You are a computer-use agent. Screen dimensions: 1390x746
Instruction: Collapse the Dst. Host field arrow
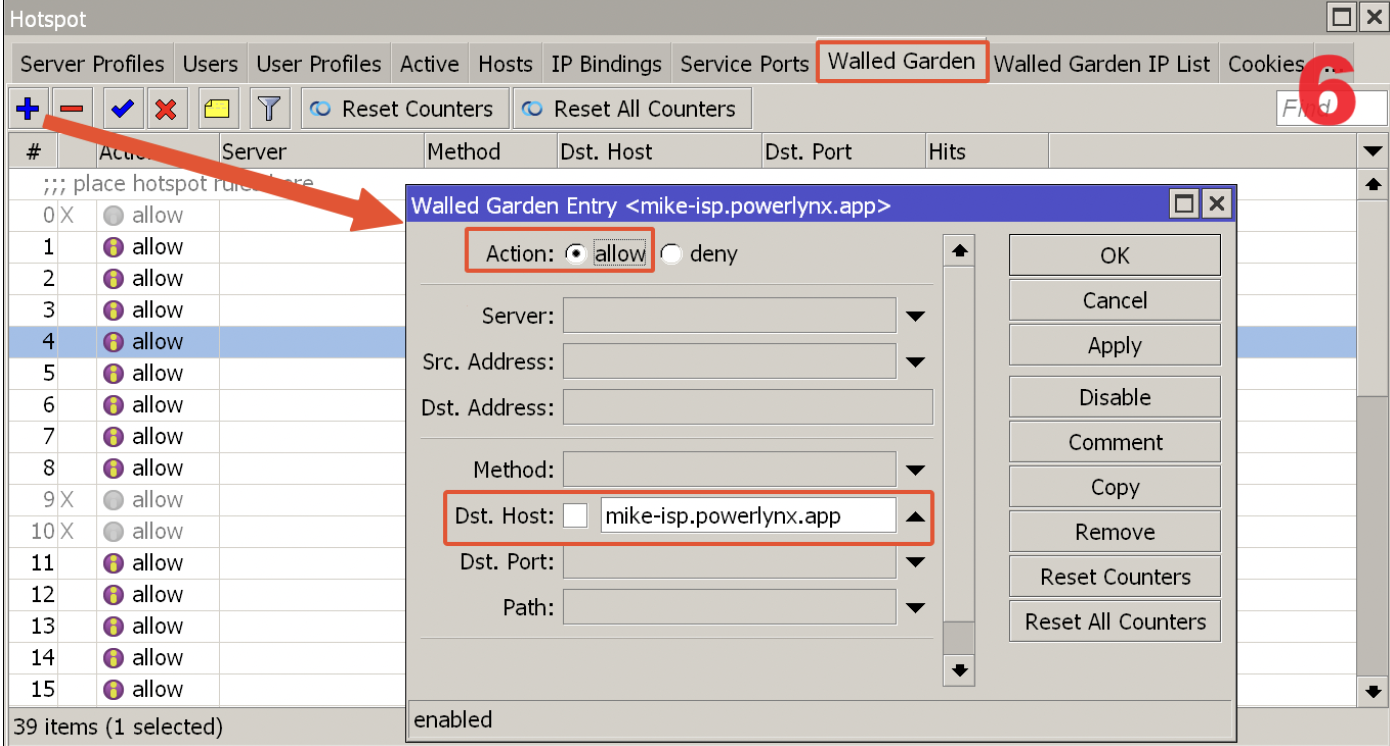tap(915, 516)
